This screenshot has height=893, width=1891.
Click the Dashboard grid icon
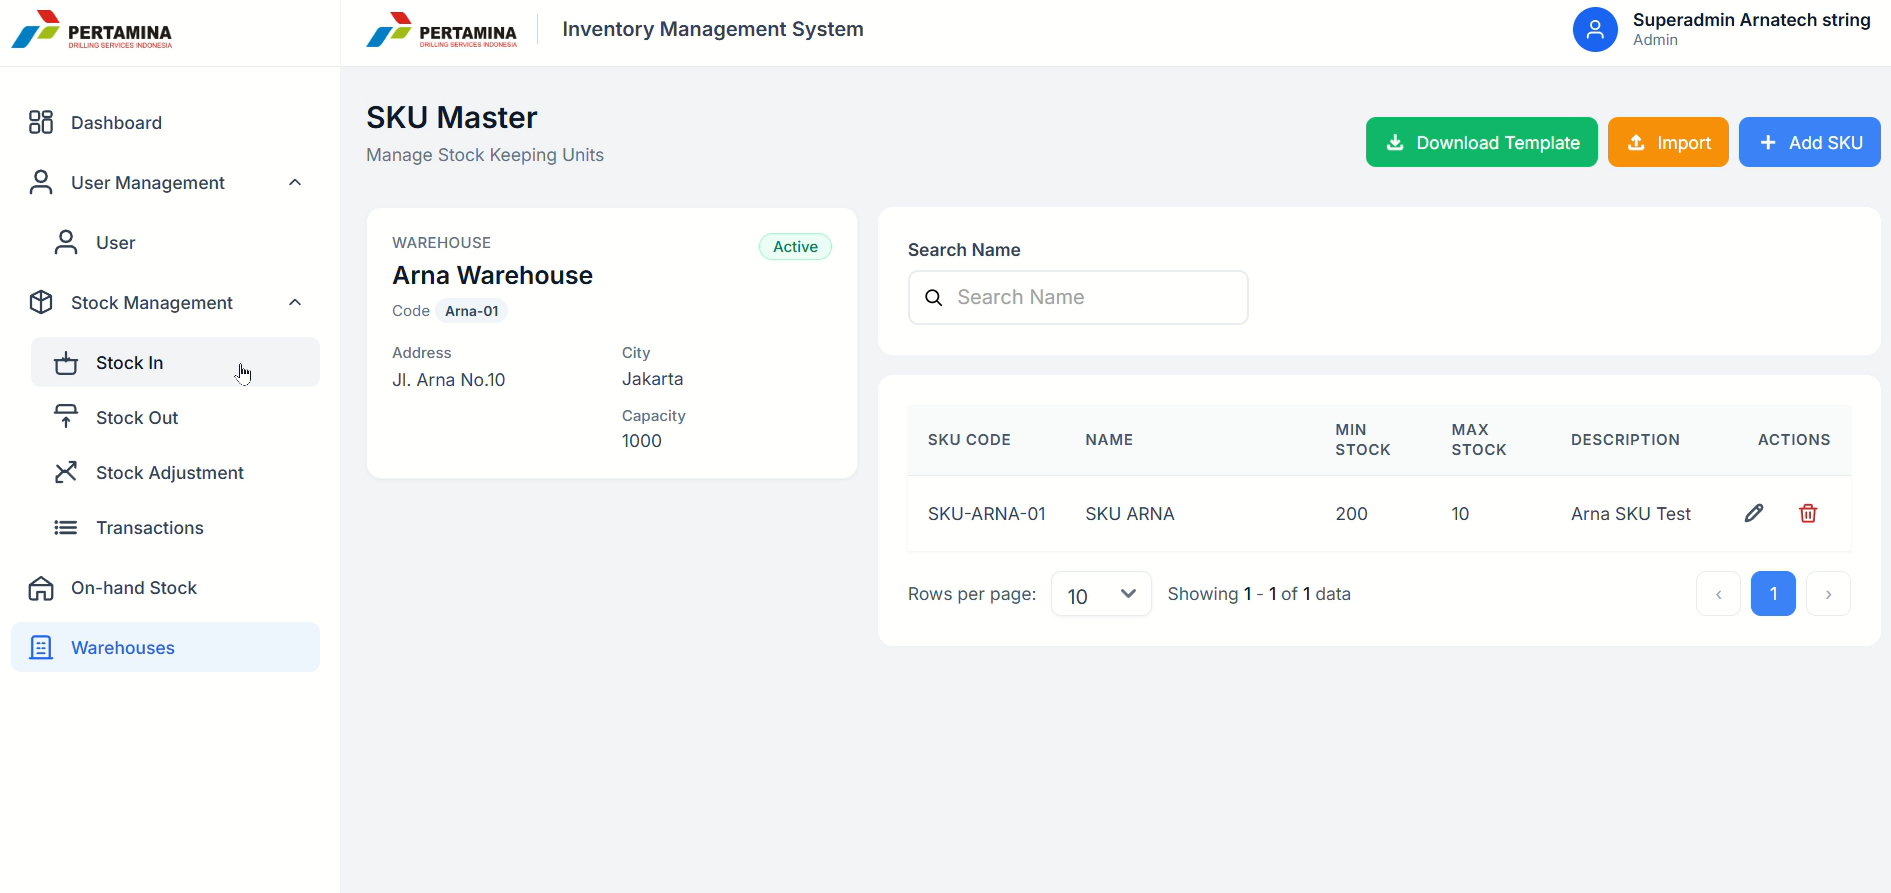pyautogui.click(x=41, y=122)
